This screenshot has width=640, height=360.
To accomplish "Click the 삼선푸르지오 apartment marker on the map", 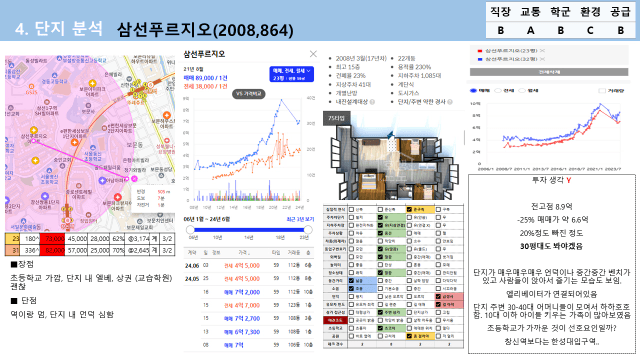I will coord(34,131).
